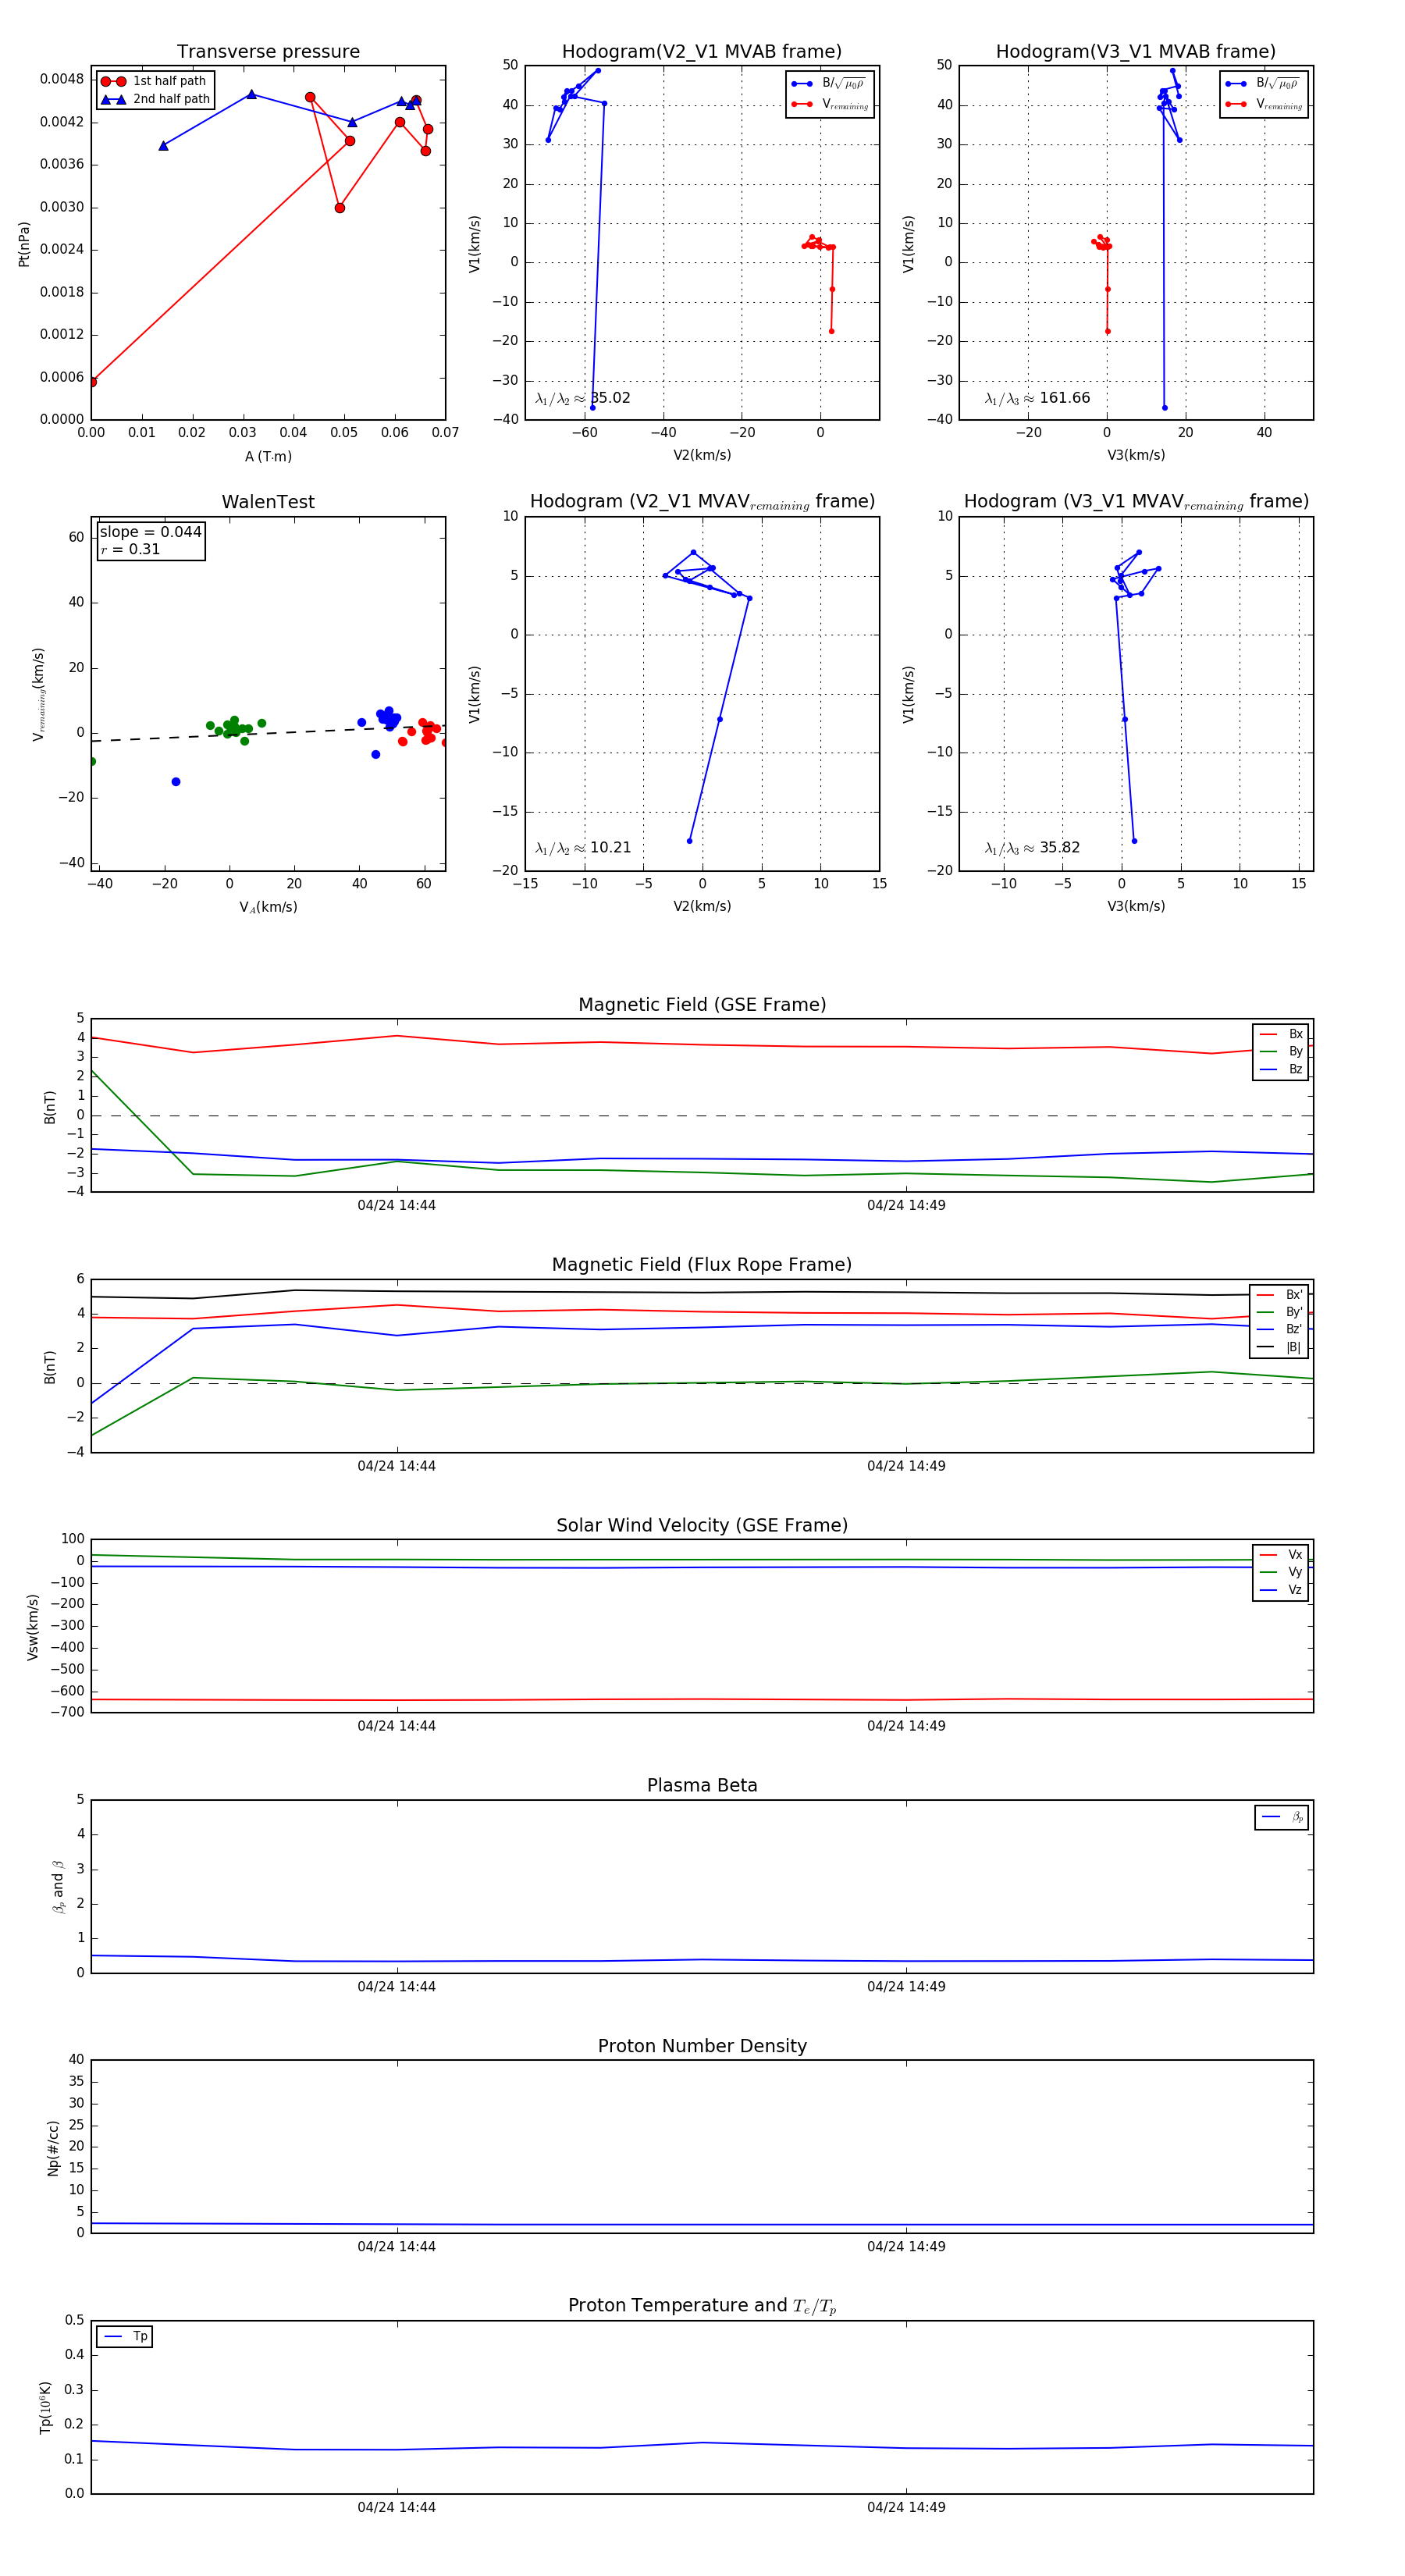
Task: Select the By legend entry in the GSE magnetic field plot
Action: (1281, 1051)
